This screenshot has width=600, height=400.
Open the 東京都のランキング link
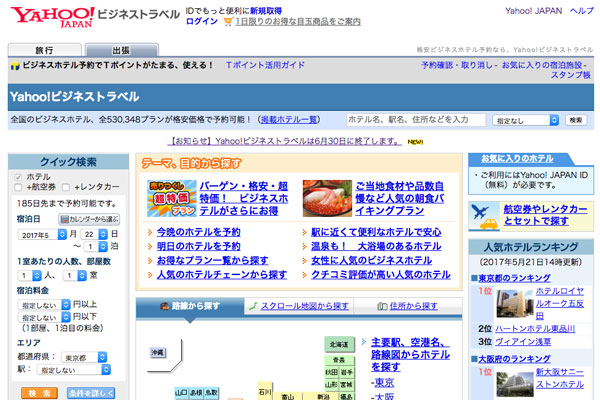point(514,278)
